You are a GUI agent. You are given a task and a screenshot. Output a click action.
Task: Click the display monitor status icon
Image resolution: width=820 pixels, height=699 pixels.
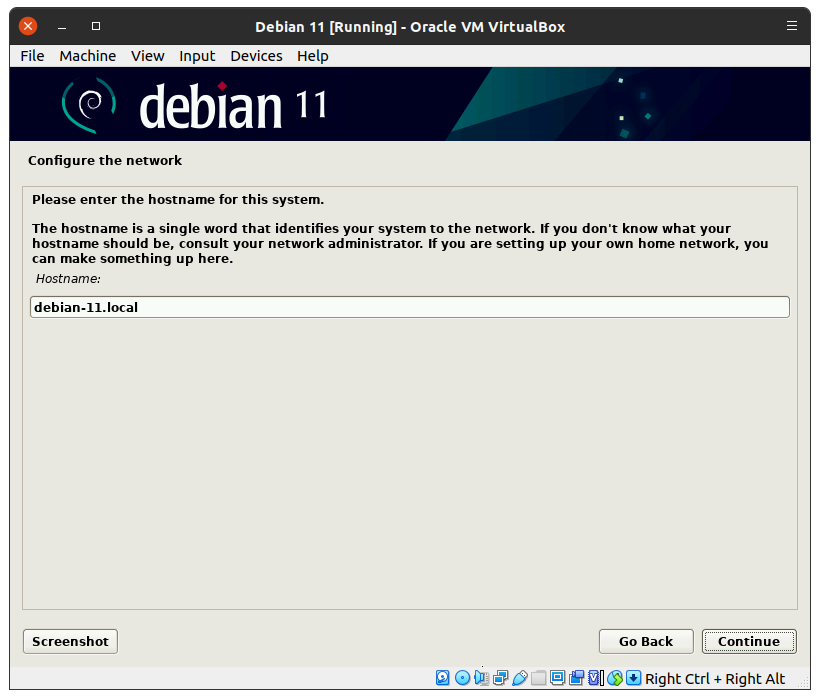click(x=557, y=679)
